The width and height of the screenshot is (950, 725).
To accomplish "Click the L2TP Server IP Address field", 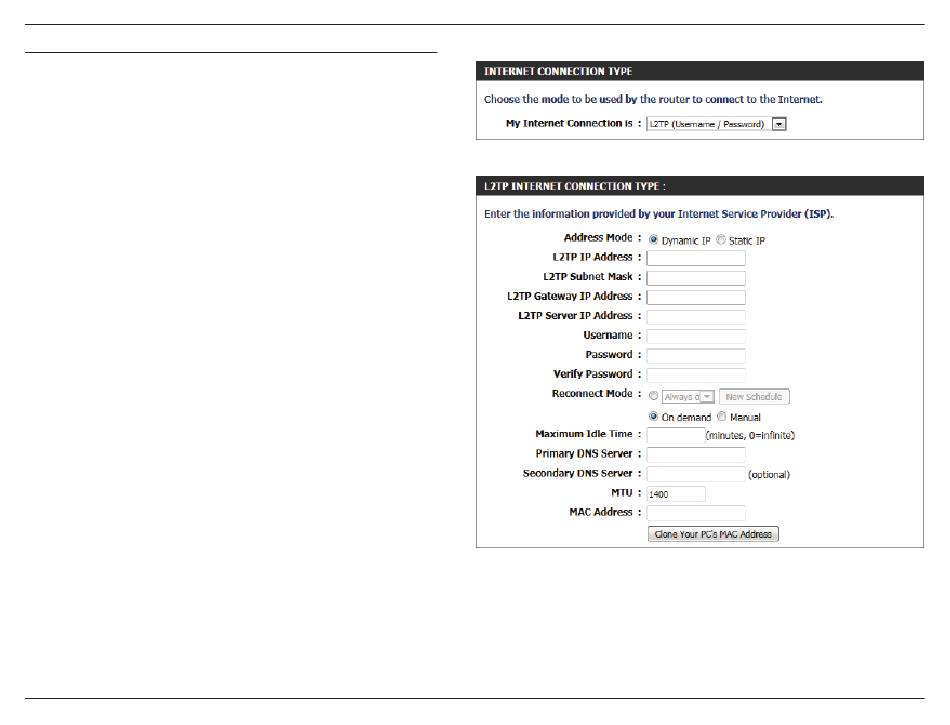I will click(696, 317).
